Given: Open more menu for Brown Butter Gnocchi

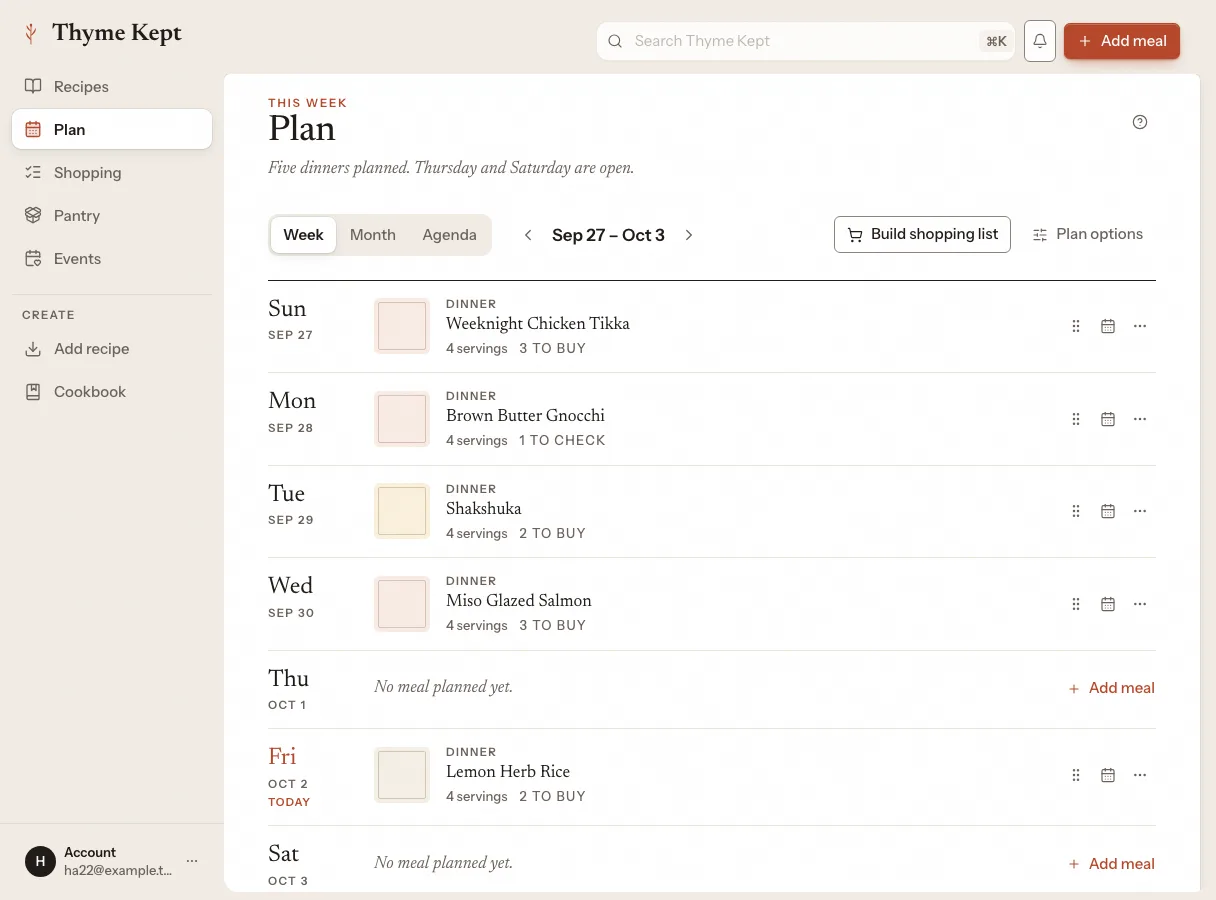Looking at the screenshot, I should click(x=1140, y=419).
